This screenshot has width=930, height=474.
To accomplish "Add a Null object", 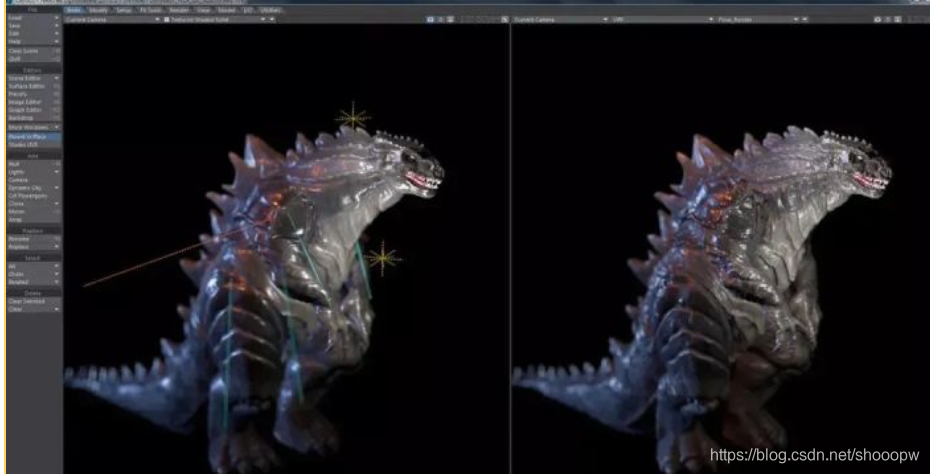I will pyautogui.click(x=34, y=164).
